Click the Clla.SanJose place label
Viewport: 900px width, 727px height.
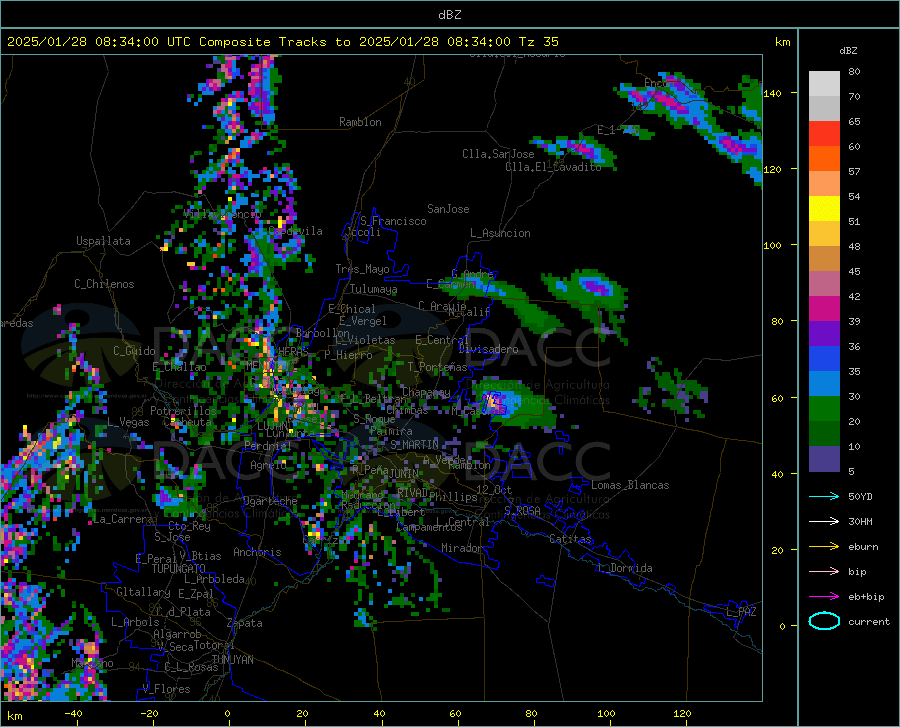(498, 154)
